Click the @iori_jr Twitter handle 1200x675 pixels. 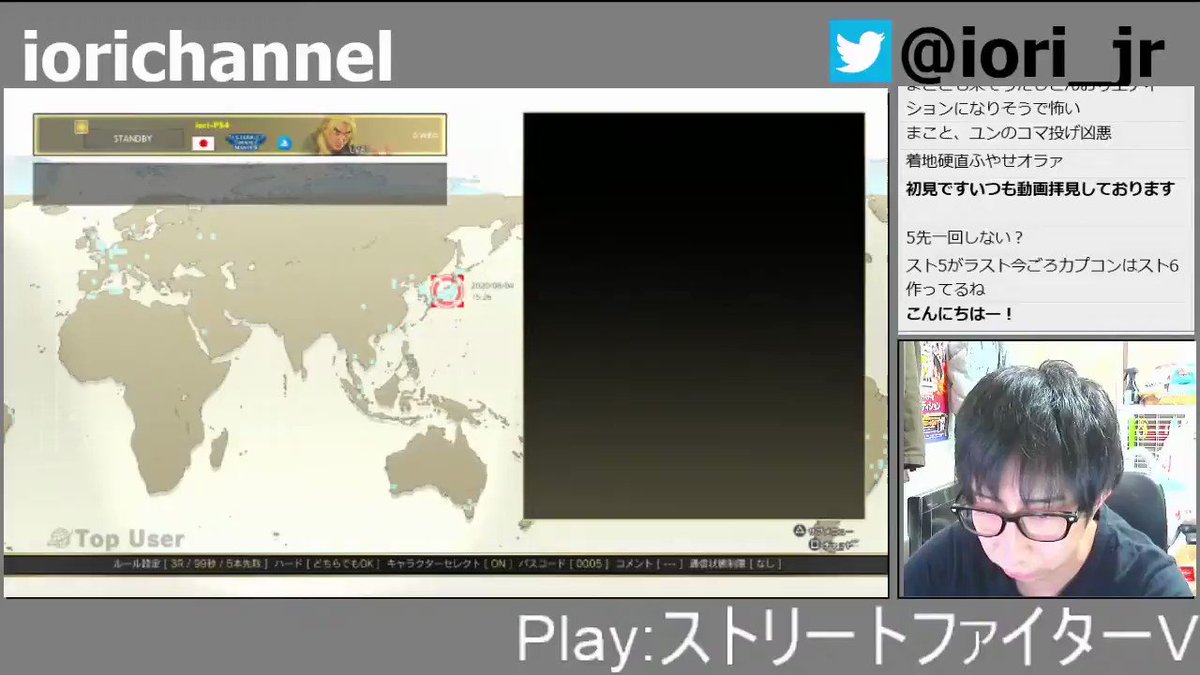click(1032, 54)
